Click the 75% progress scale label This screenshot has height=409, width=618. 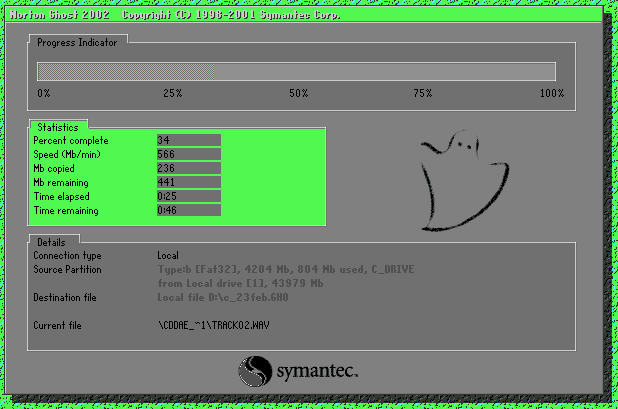tap(423, 93)
